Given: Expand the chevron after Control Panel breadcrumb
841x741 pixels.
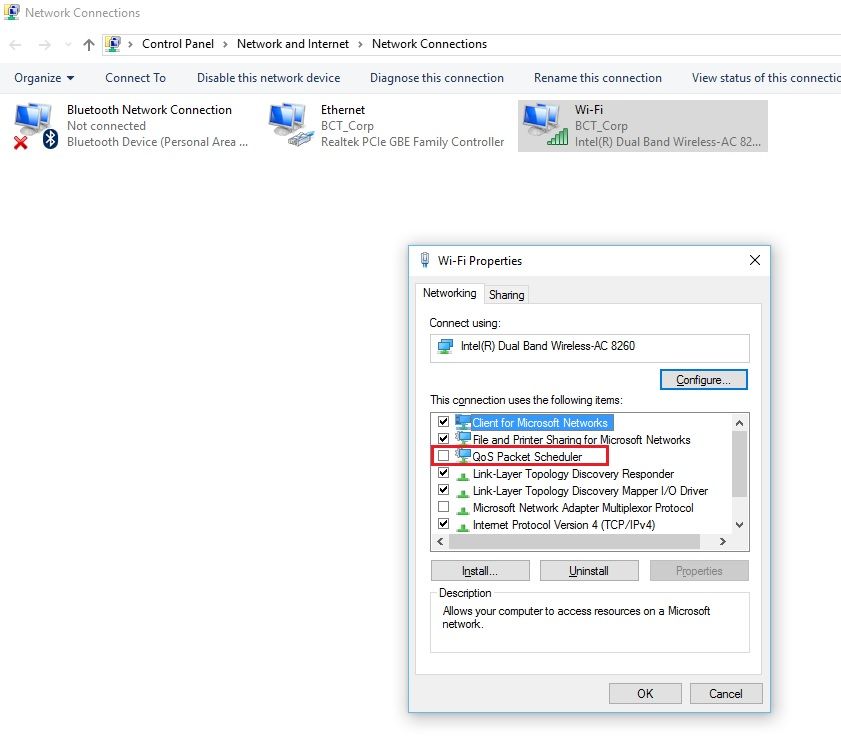Looking at the screenshot, I should (x=225, y=45).
